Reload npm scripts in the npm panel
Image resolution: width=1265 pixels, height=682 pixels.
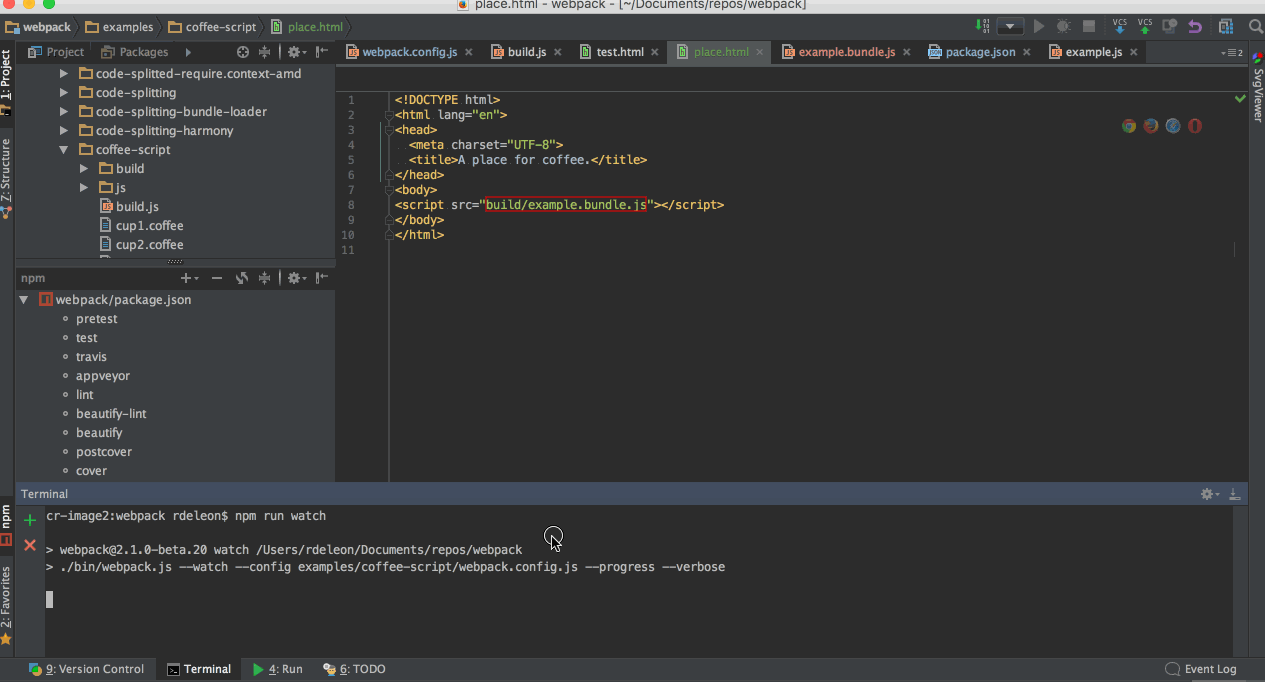242,277
